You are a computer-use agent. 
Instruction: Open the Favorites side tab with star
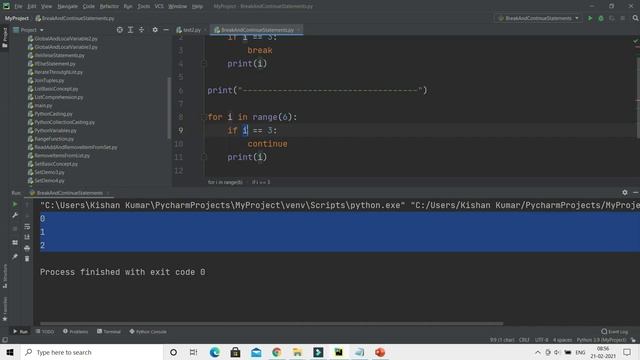(x=5, y=309)
